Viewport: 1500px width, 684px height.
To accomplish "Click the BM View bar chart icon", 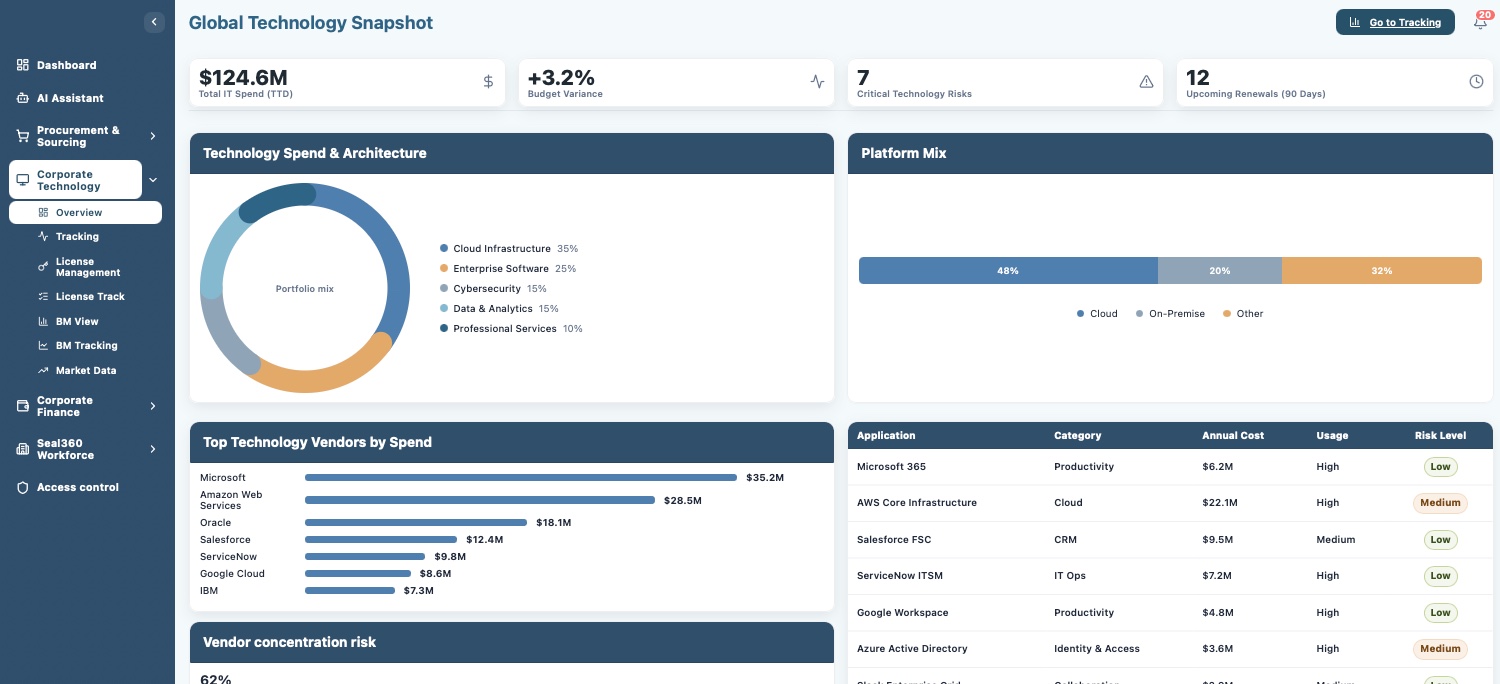I will point(43,322).
